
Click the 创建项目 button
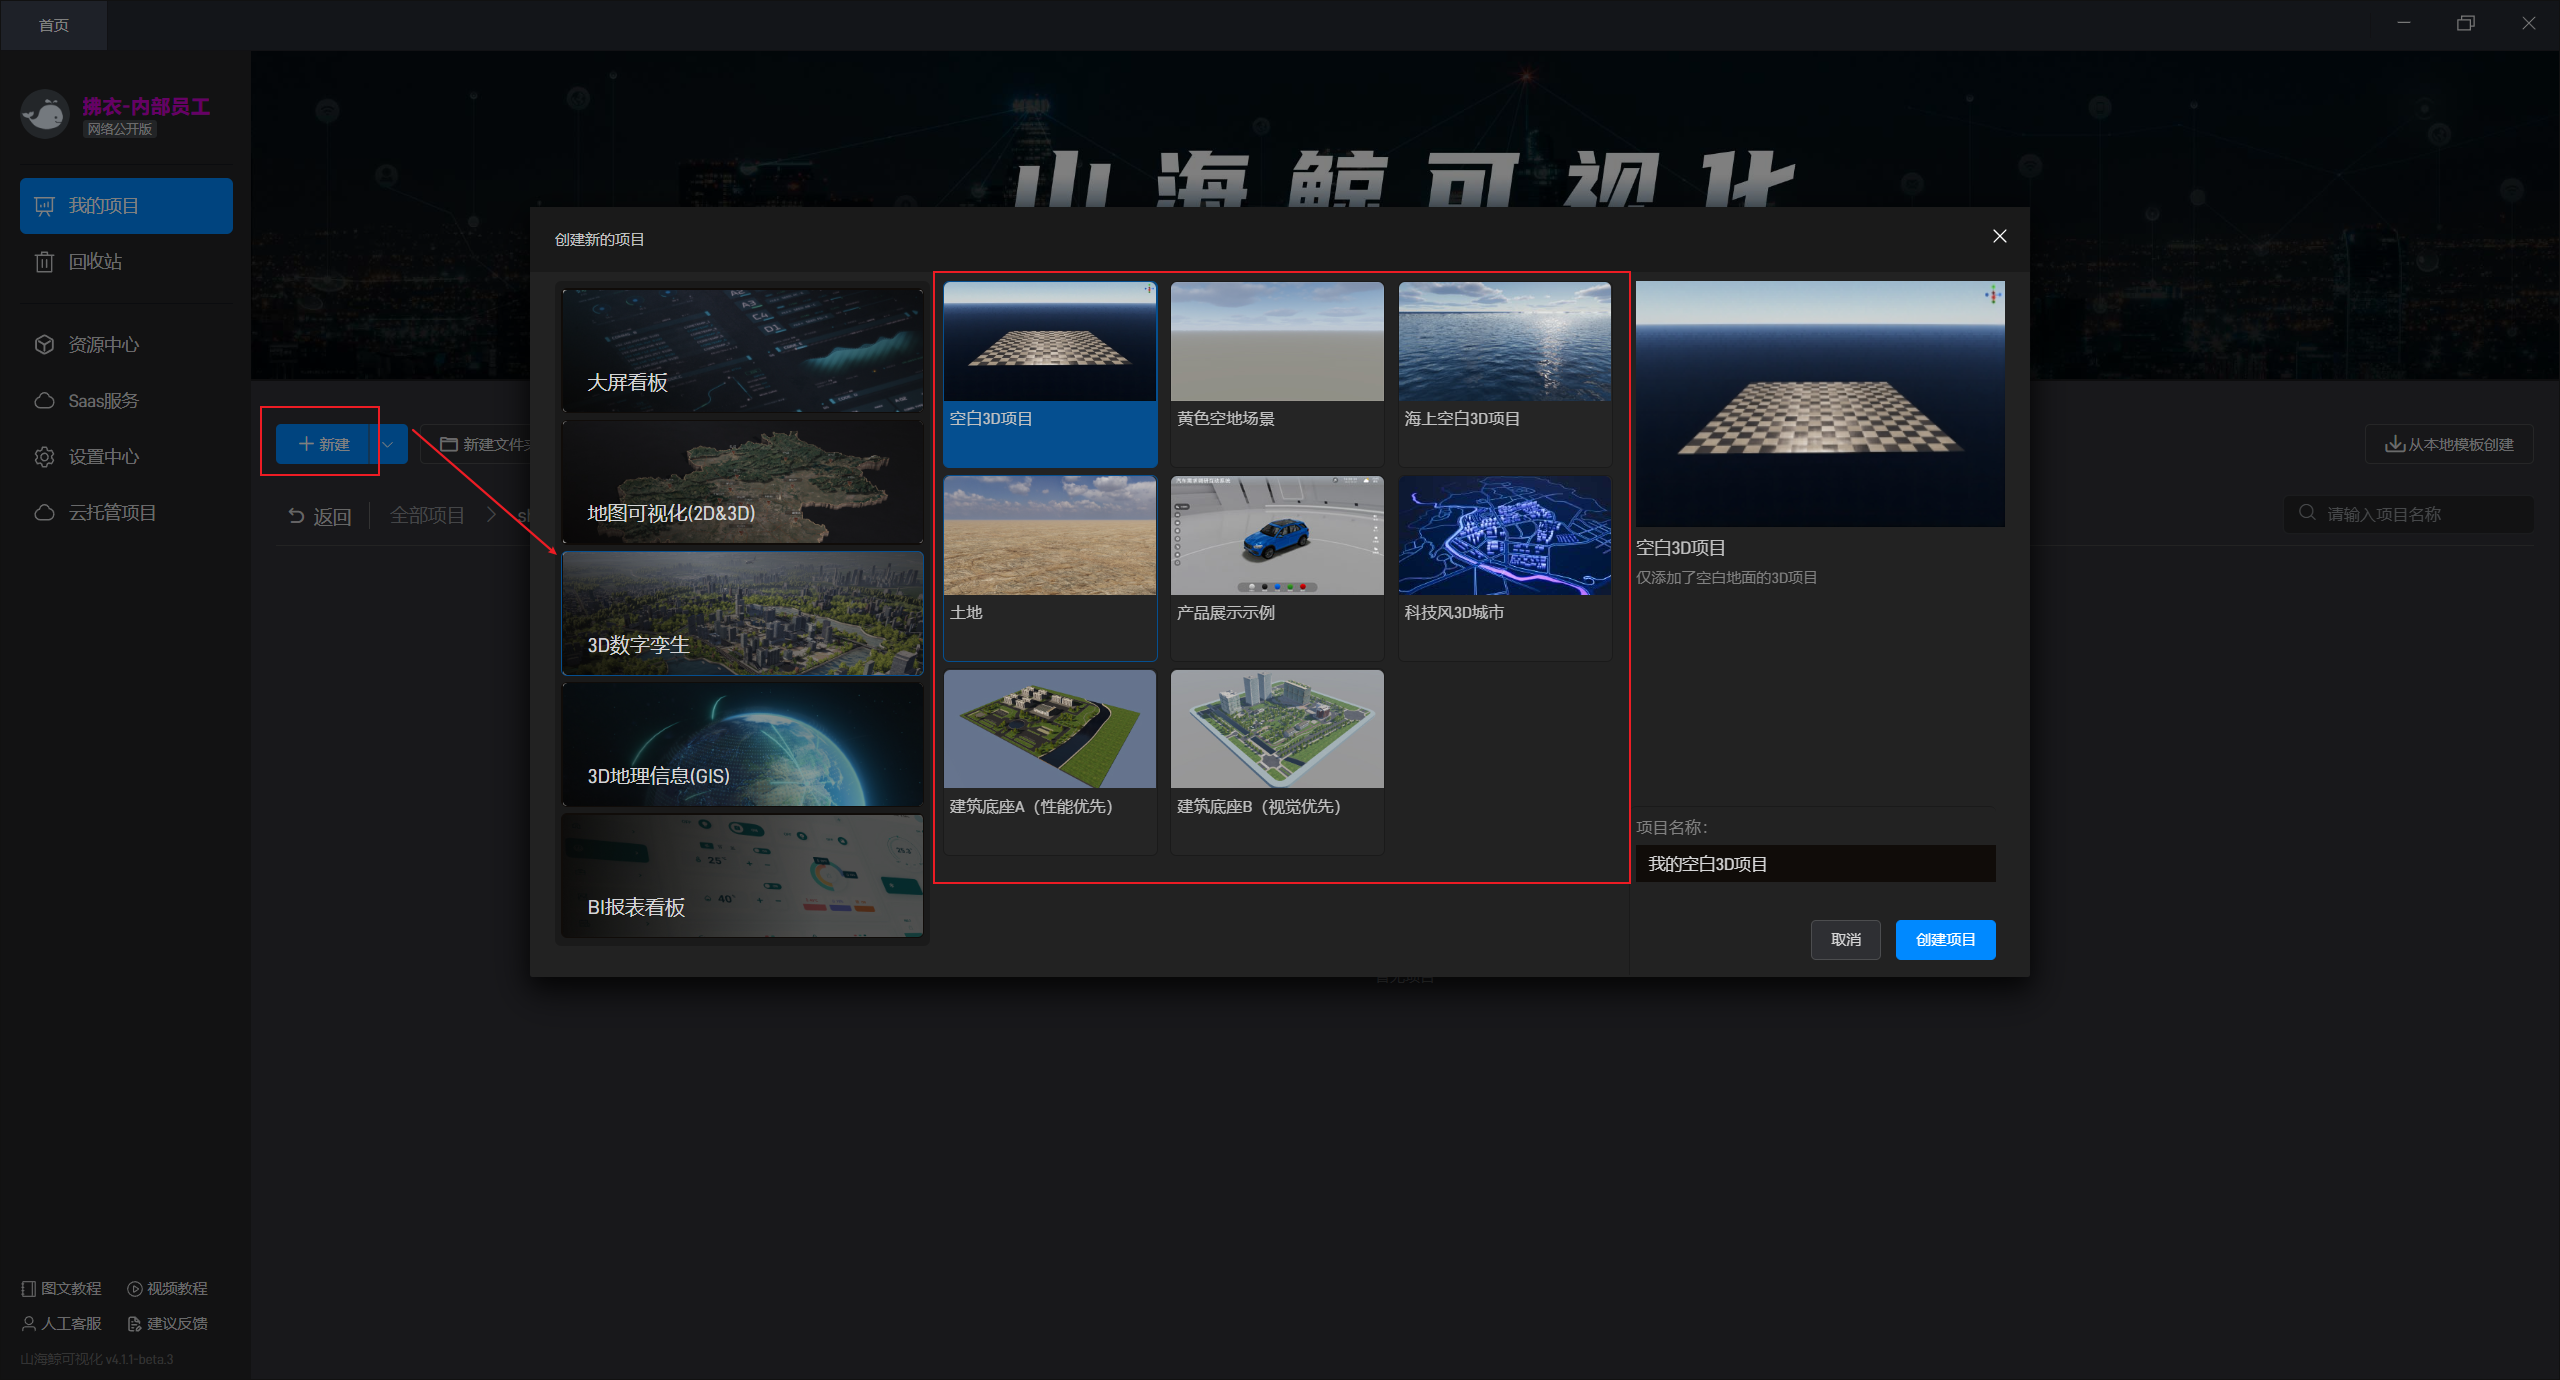pos(1945,940)
